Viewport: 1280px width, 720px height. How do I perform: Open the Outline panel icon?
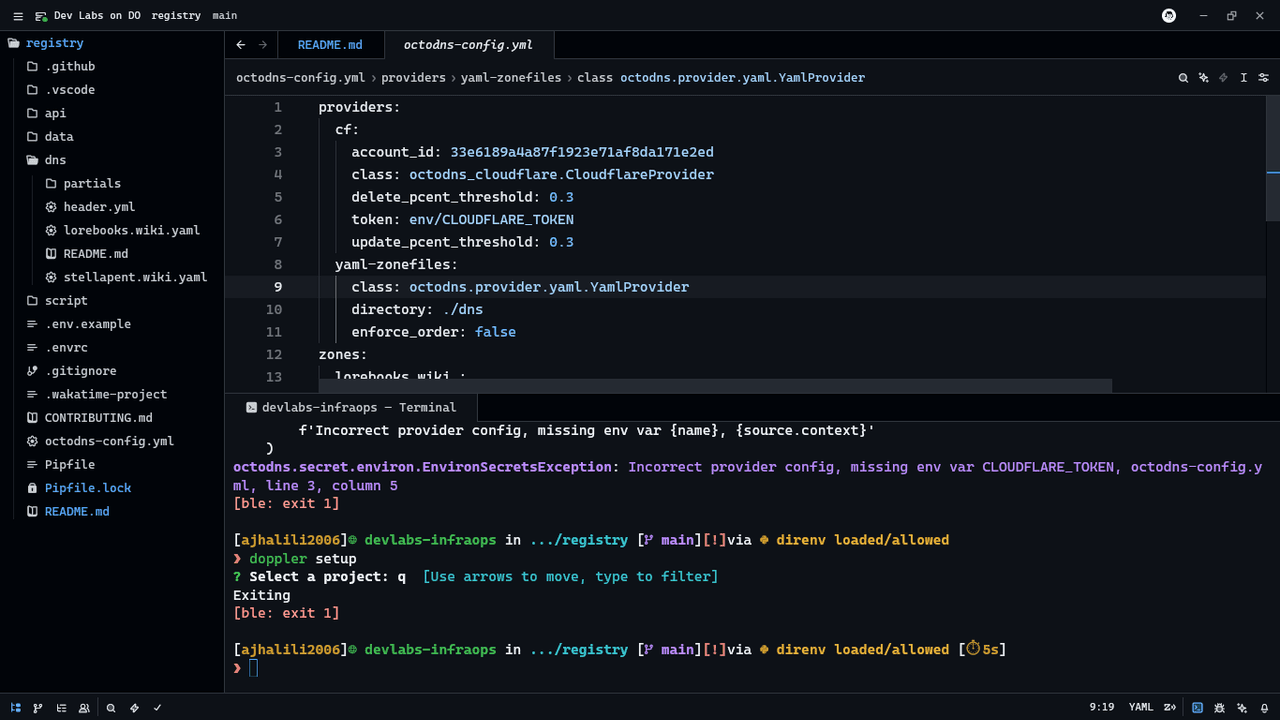61,708
